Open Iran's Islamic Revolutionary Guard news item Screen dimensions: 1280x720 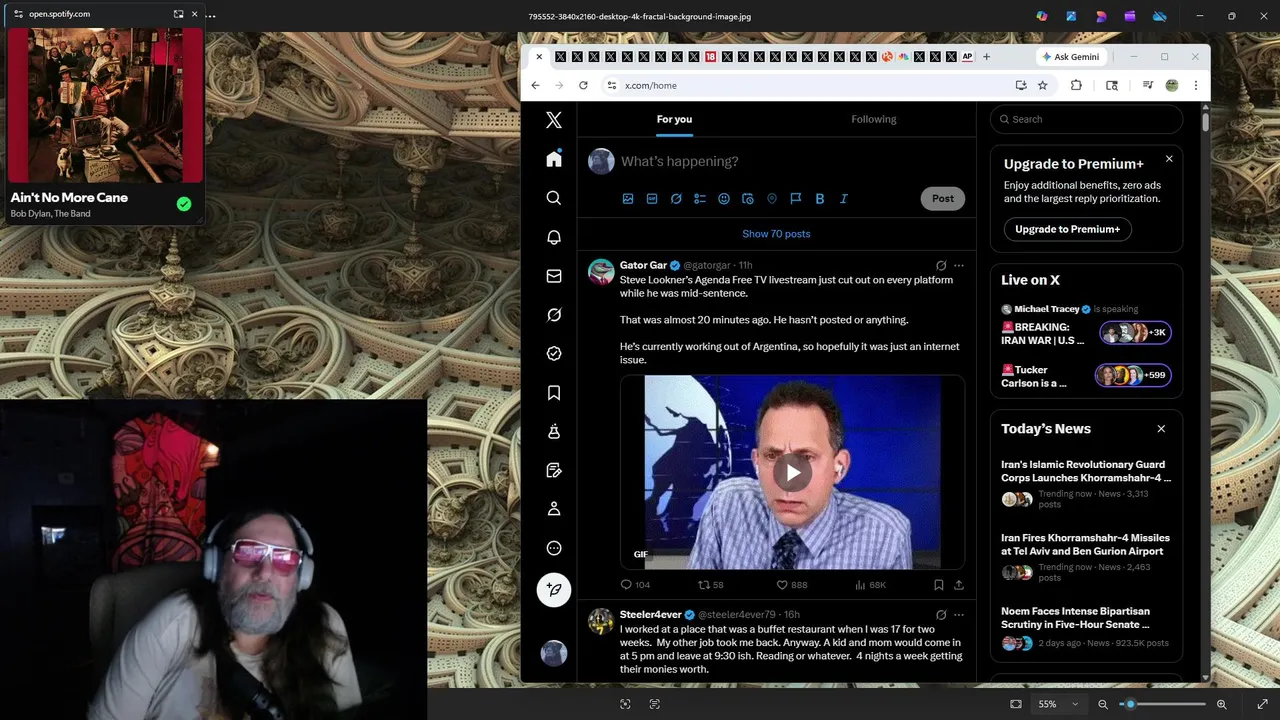[x=1086, y=486]
